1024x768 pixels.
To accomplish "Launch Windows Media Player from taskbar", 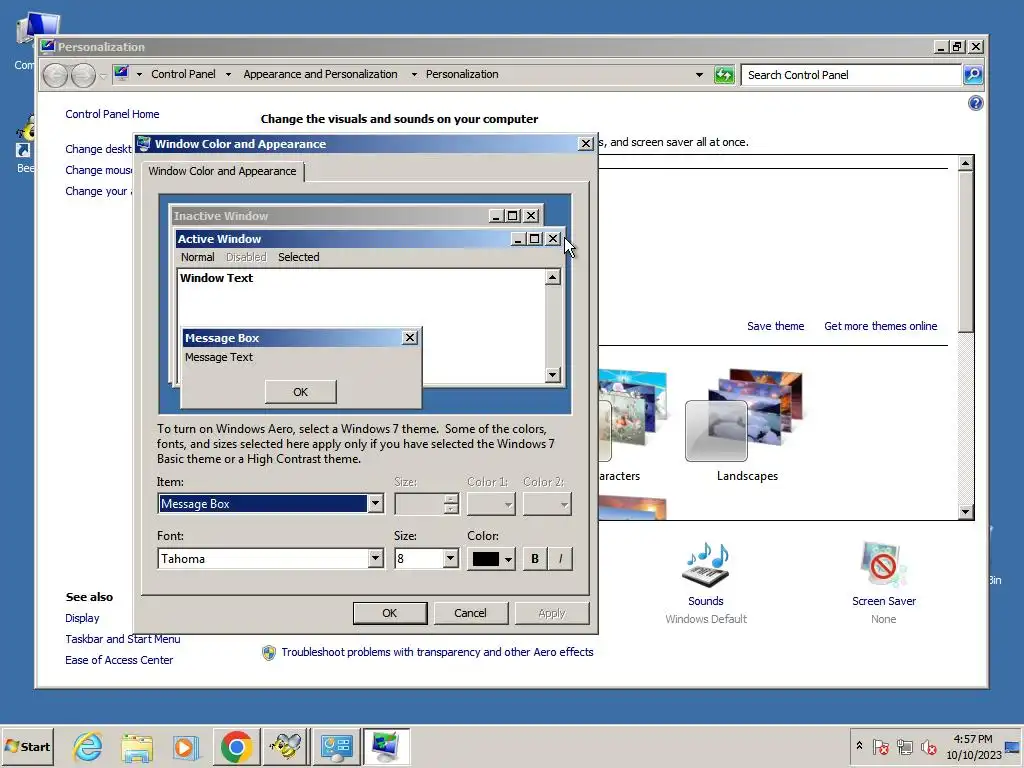I will (x=186, y=746).
